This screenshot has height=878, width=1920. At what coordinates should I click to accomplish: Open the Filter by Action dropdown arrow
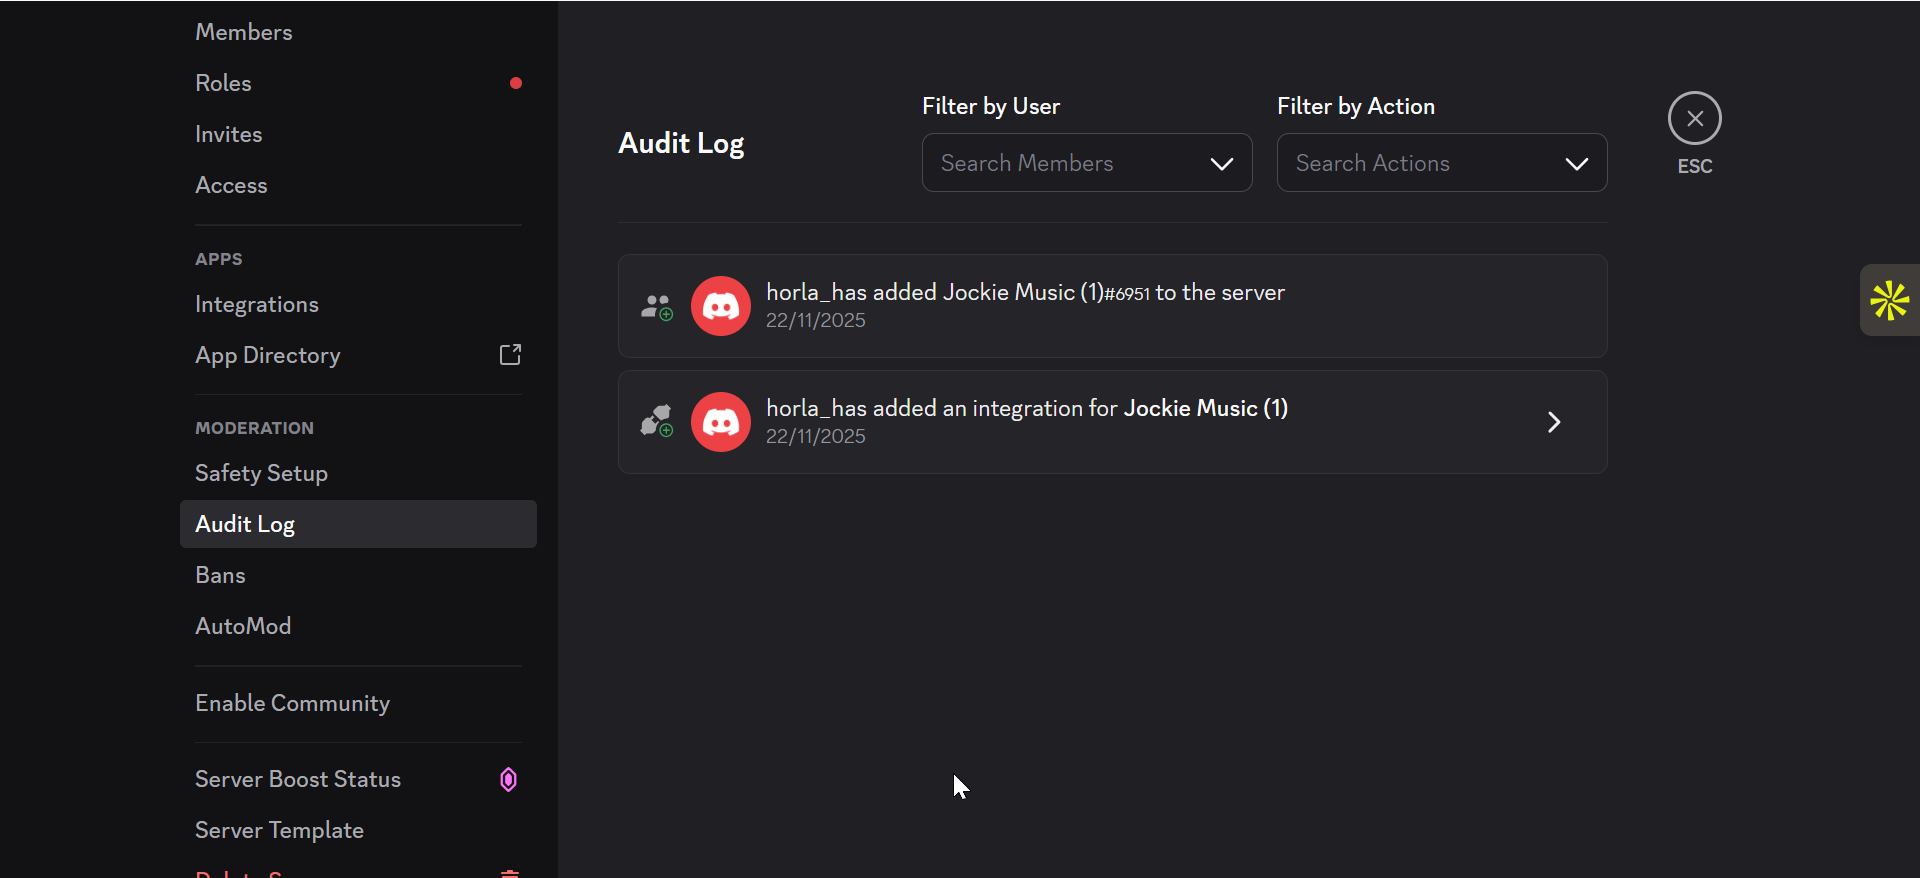click(1576, 164)
